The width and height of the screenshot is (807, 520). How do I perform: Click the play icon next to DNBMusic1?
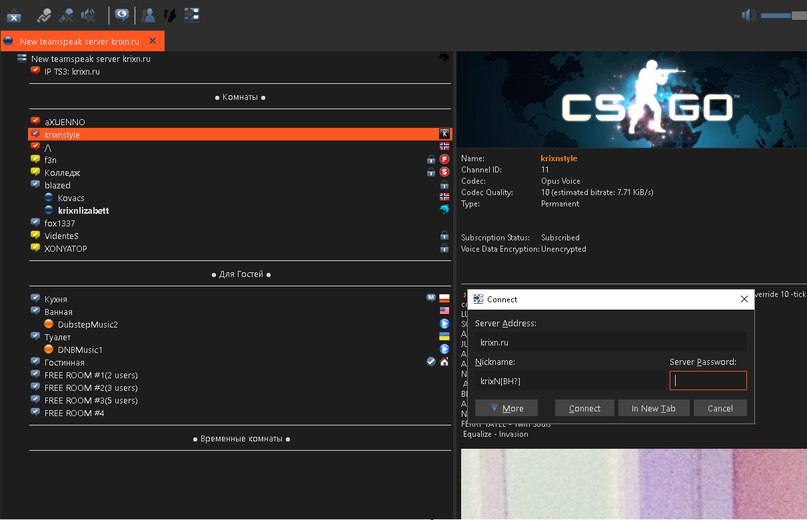pyautogui.click(x=445, y=349)
